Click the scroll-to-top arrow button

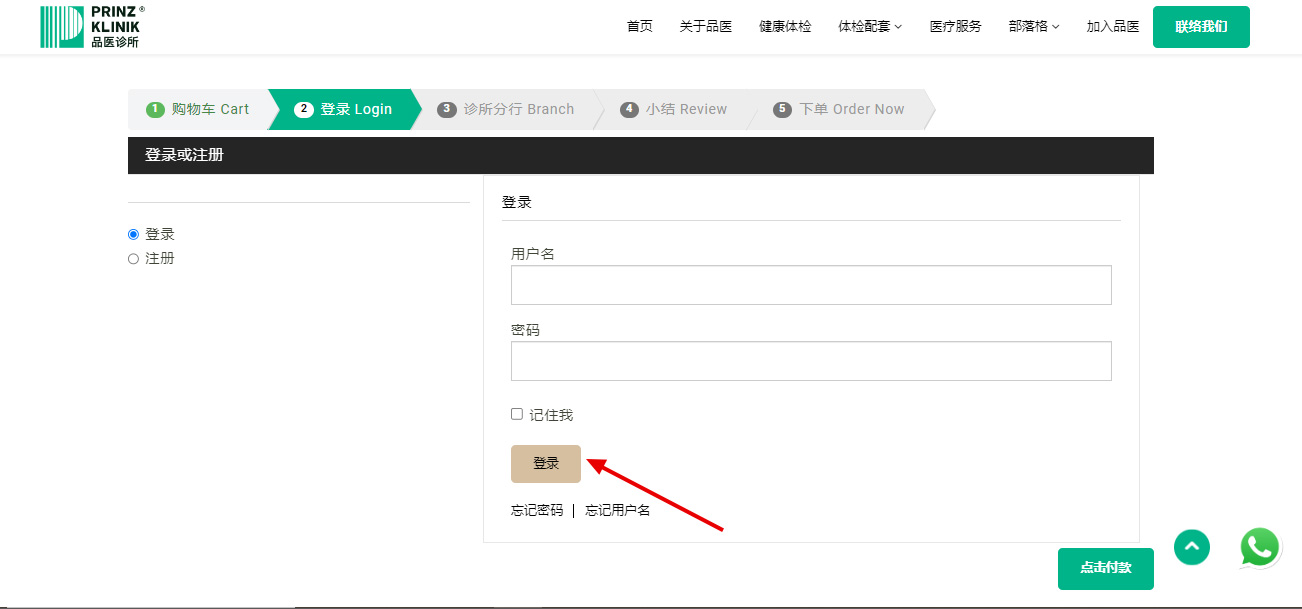1191,547
